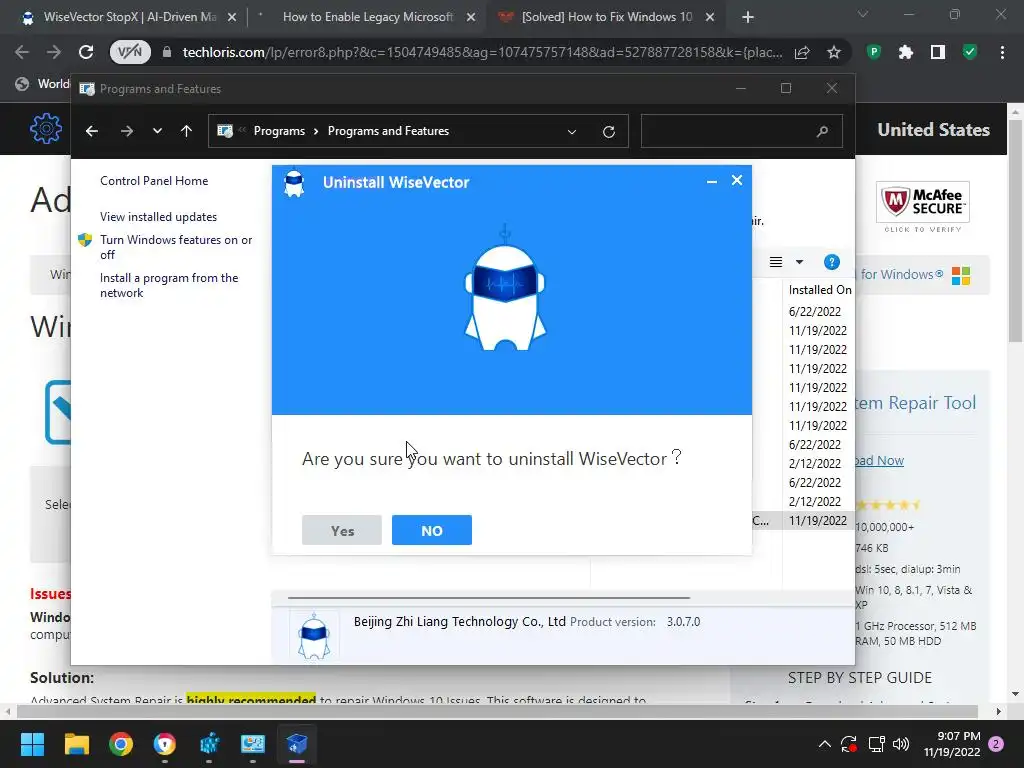Open Install a program from the network
Image resolution: width=1024 pixels, height=768 pixels.
tap(169, 285)
